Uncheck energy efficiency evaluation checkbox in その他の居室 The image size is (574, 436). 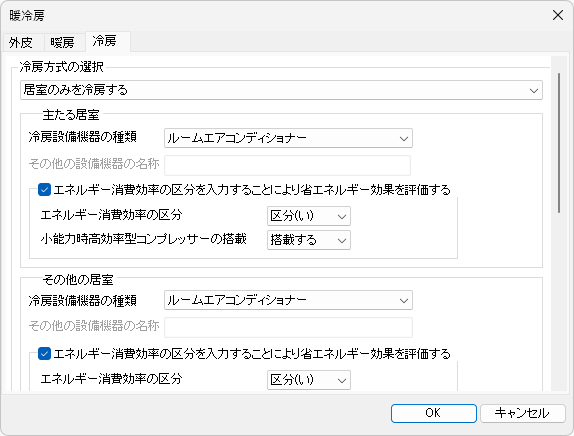[x=44, y=354]
